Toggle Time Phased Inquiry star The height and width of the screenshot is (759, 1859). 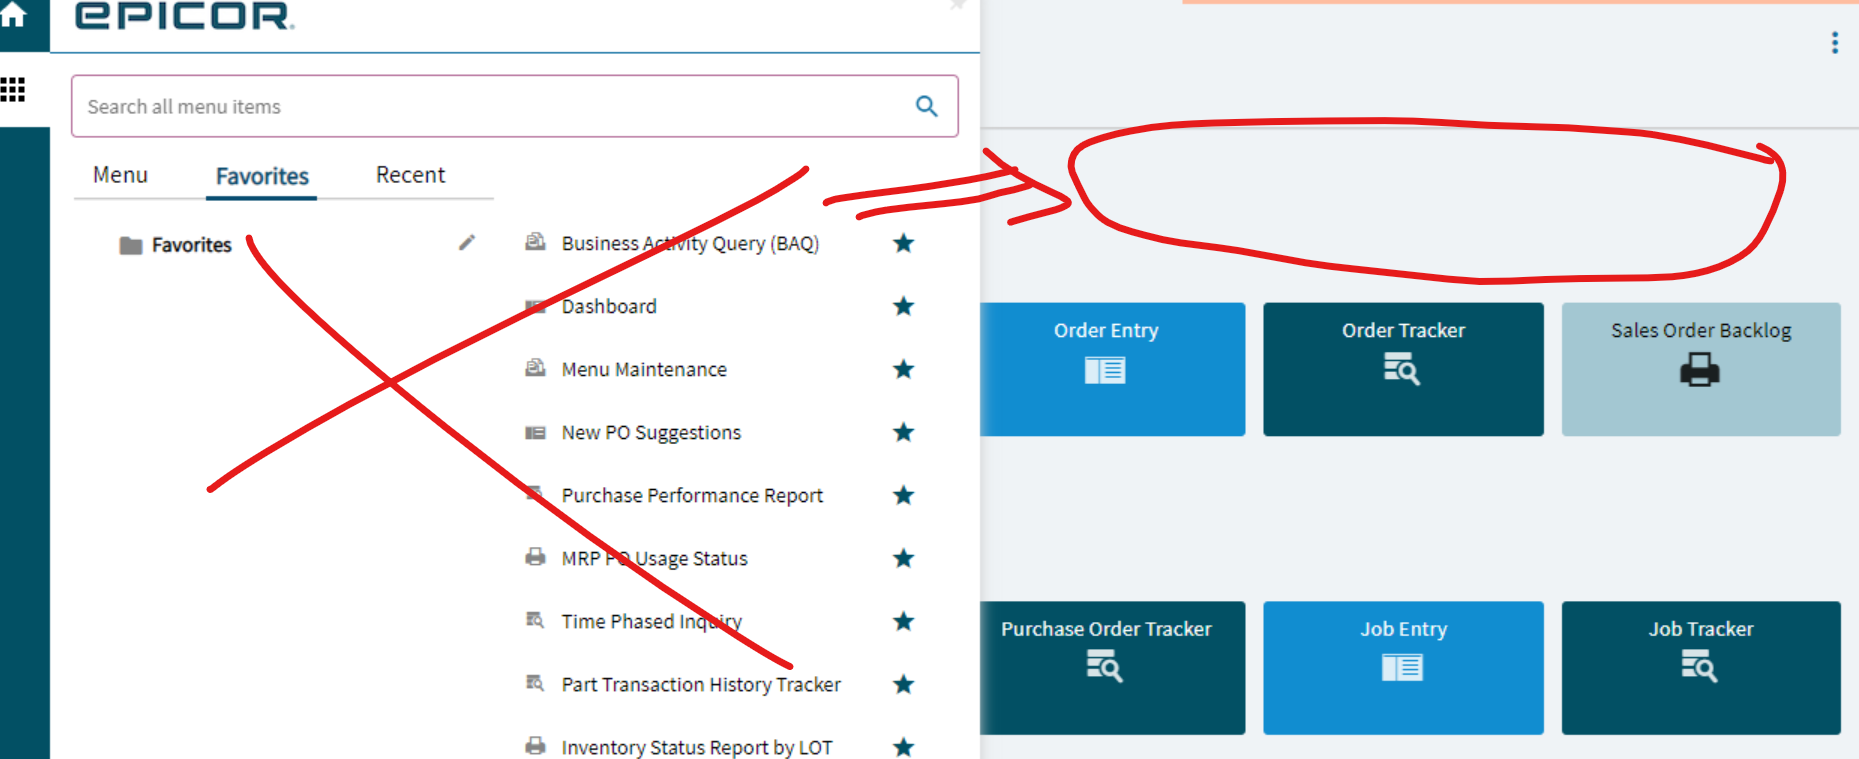[904, 621]
